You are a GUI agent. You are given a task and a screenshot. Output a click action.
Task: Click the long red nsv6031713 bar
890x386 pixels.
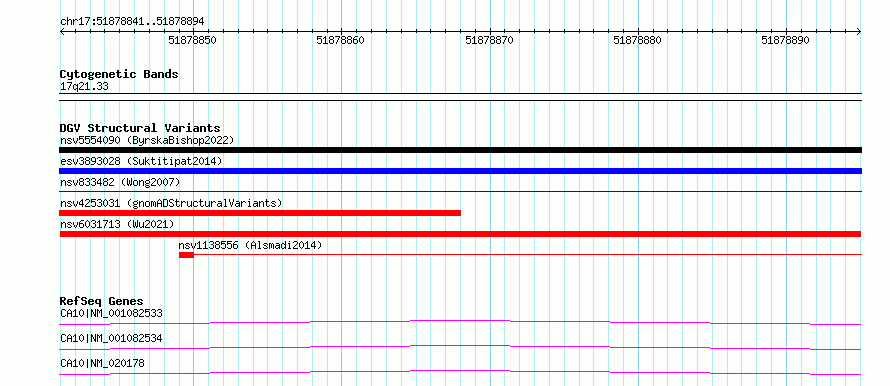pos(460,234)
